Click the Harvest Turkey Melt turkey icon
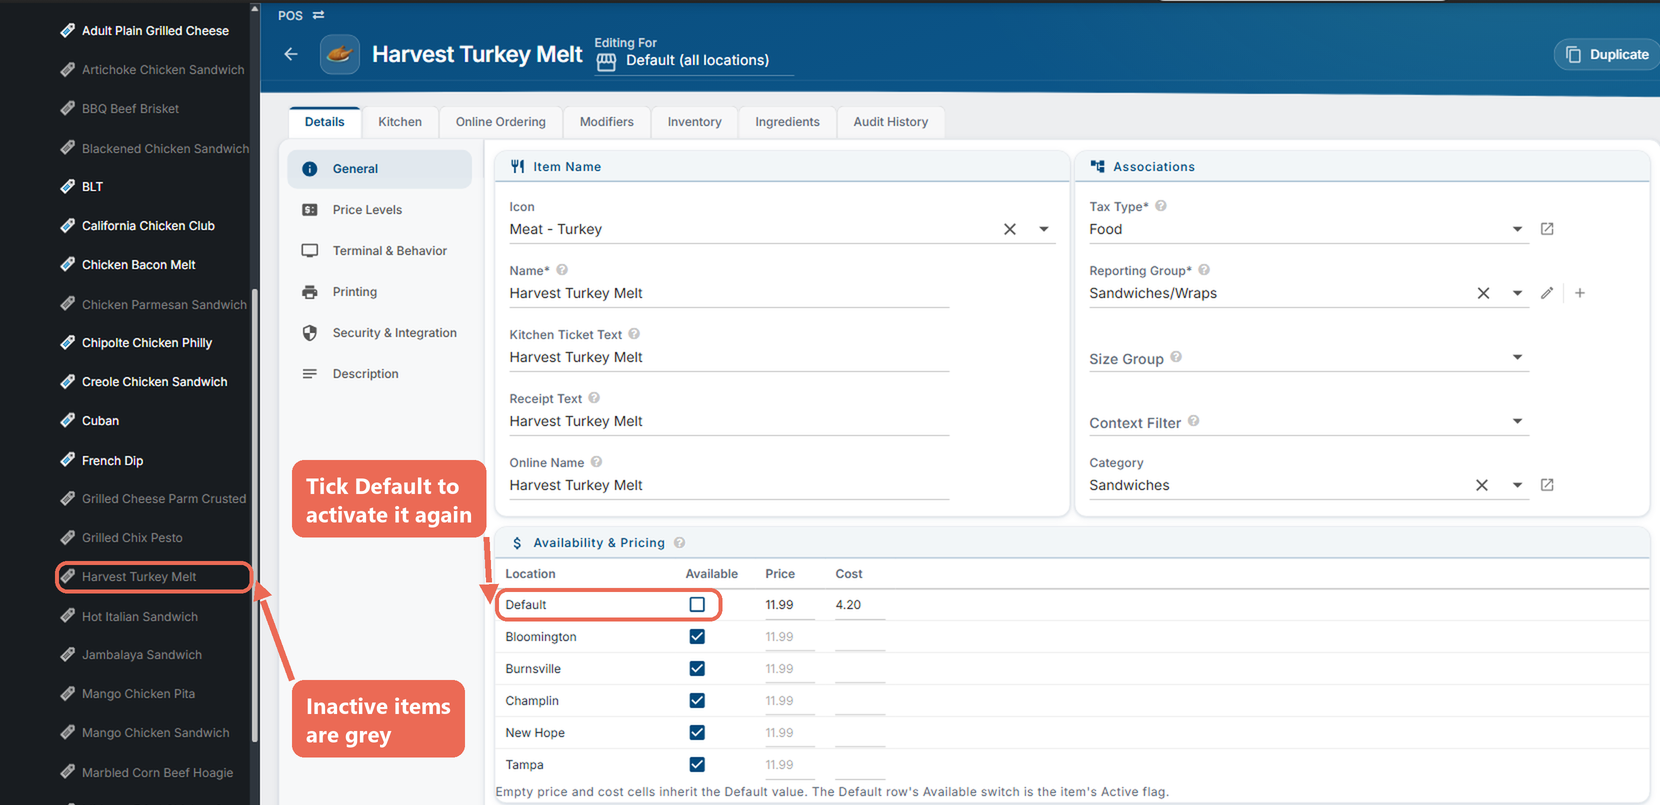Viewport: 1660px width, 805px height. [x=340, y=54]
